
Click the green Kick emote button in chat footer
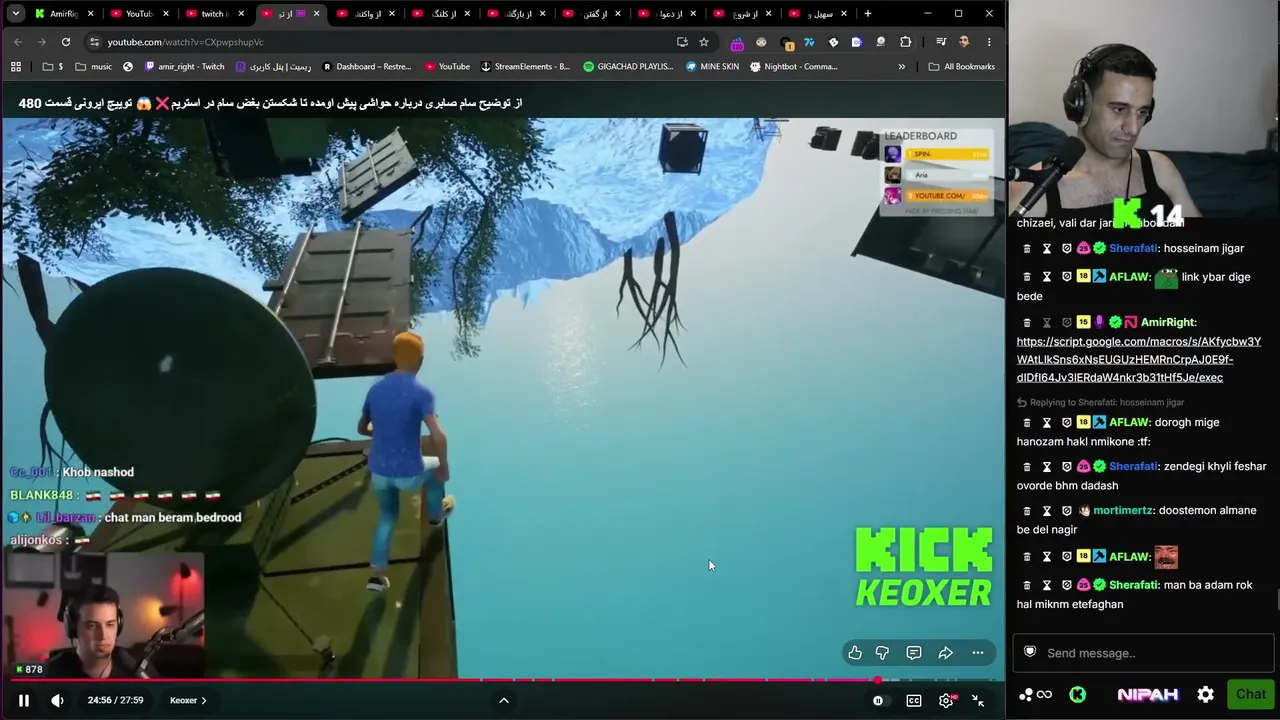click(1077, 694)
